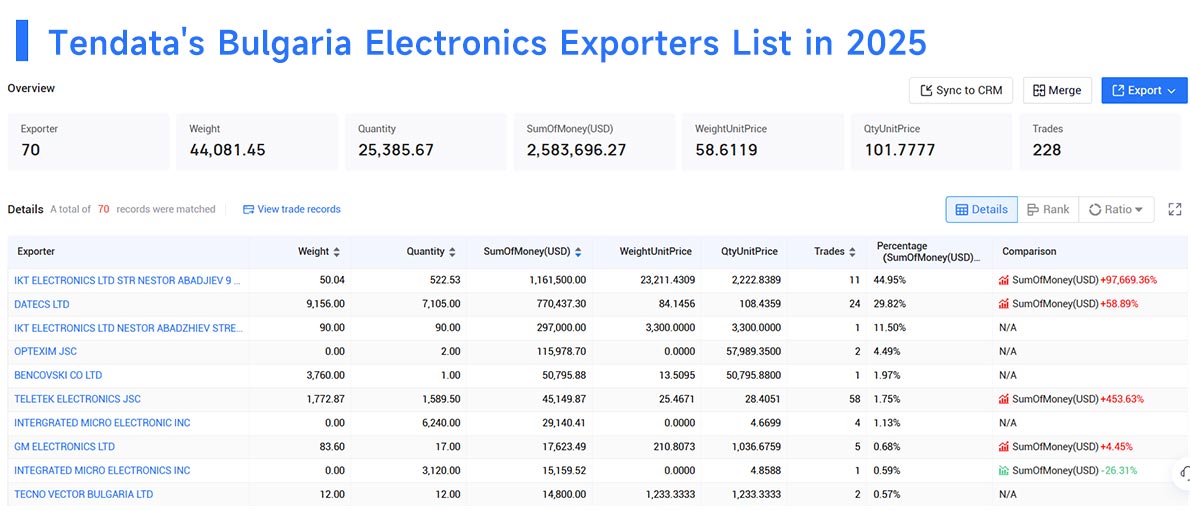1190x510 pixels.
Task: Open the Ratio dropdown view
Action: point(1116,209)
